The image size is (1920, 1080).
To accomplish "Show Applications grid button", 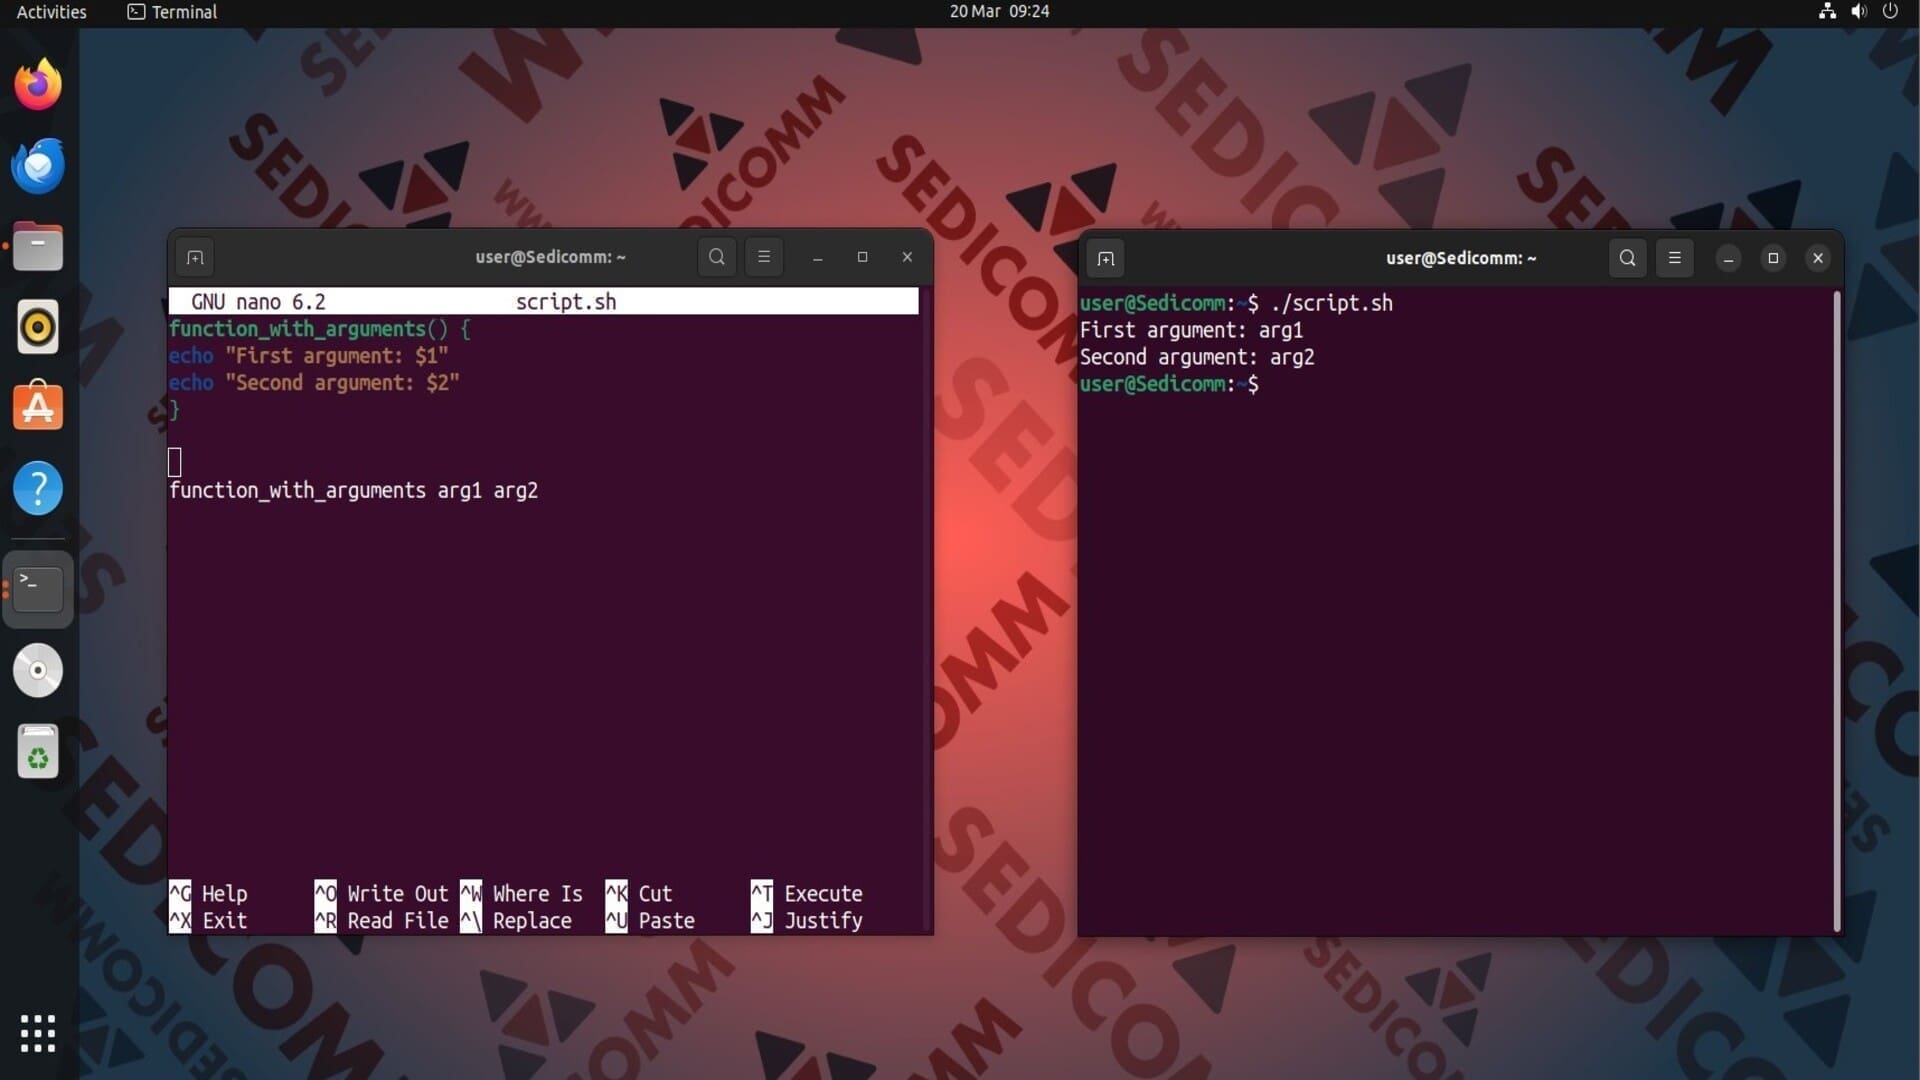I will [38, 1033].
